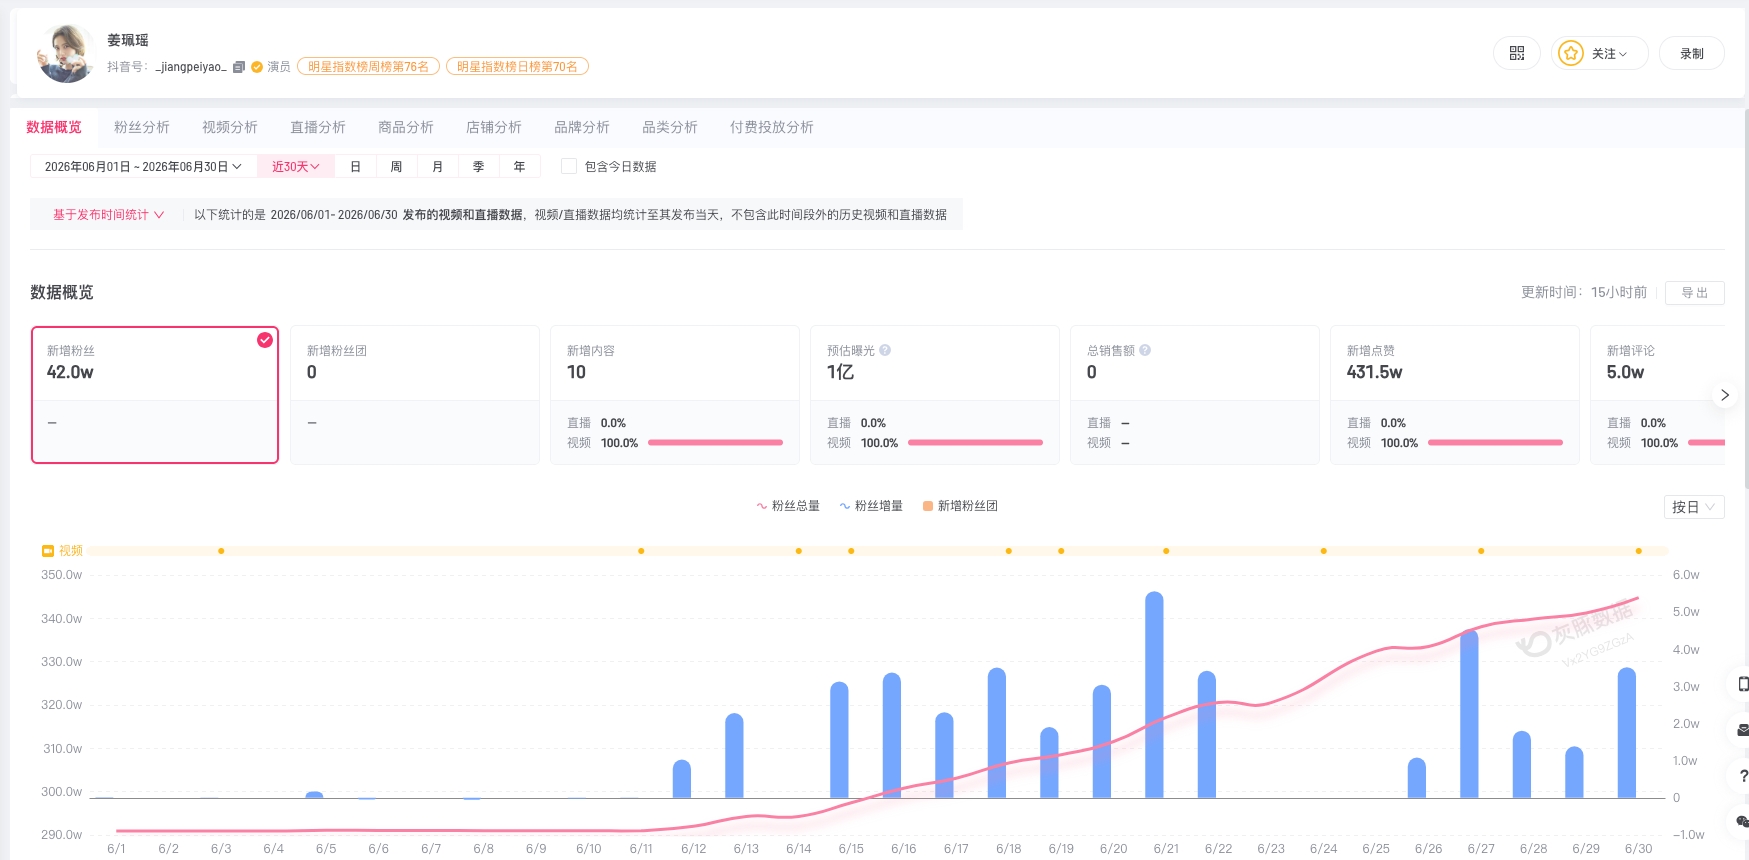Open the mail sidebar icon
Viewport: 1749px width, 860px height.
tap(1743, 730)
